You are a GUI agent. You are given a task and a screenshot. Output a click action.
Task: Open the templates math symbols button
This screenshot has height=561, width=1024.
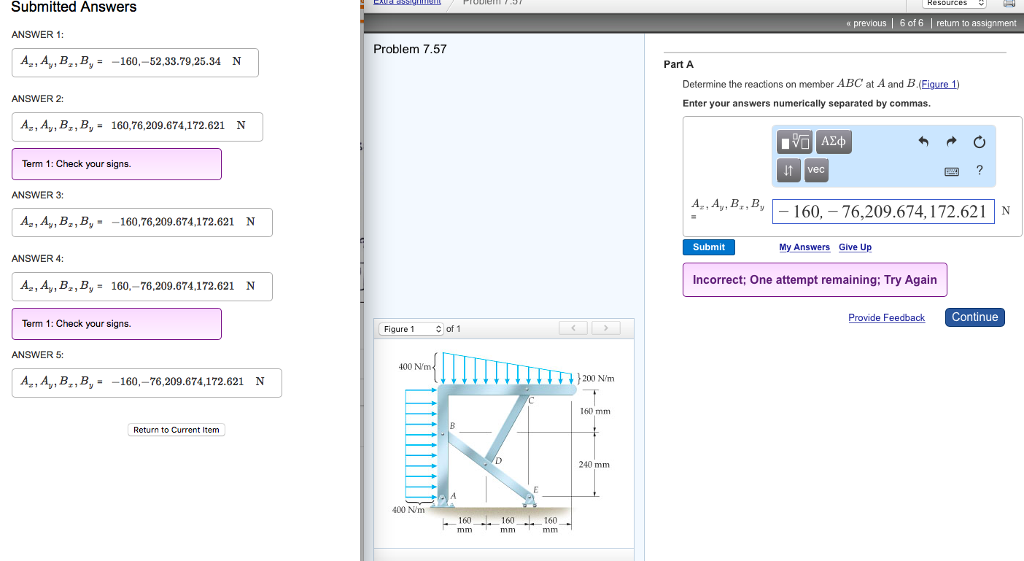pos(794,142)
